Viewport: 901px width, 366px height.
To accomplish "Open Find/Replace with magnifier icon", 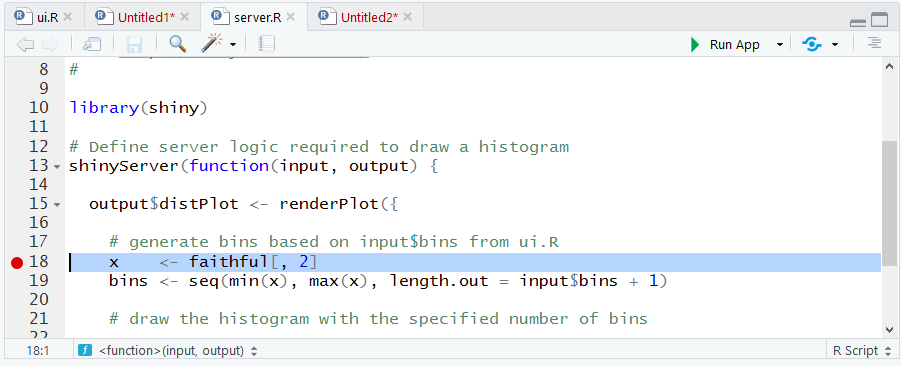I will point(178,44).
